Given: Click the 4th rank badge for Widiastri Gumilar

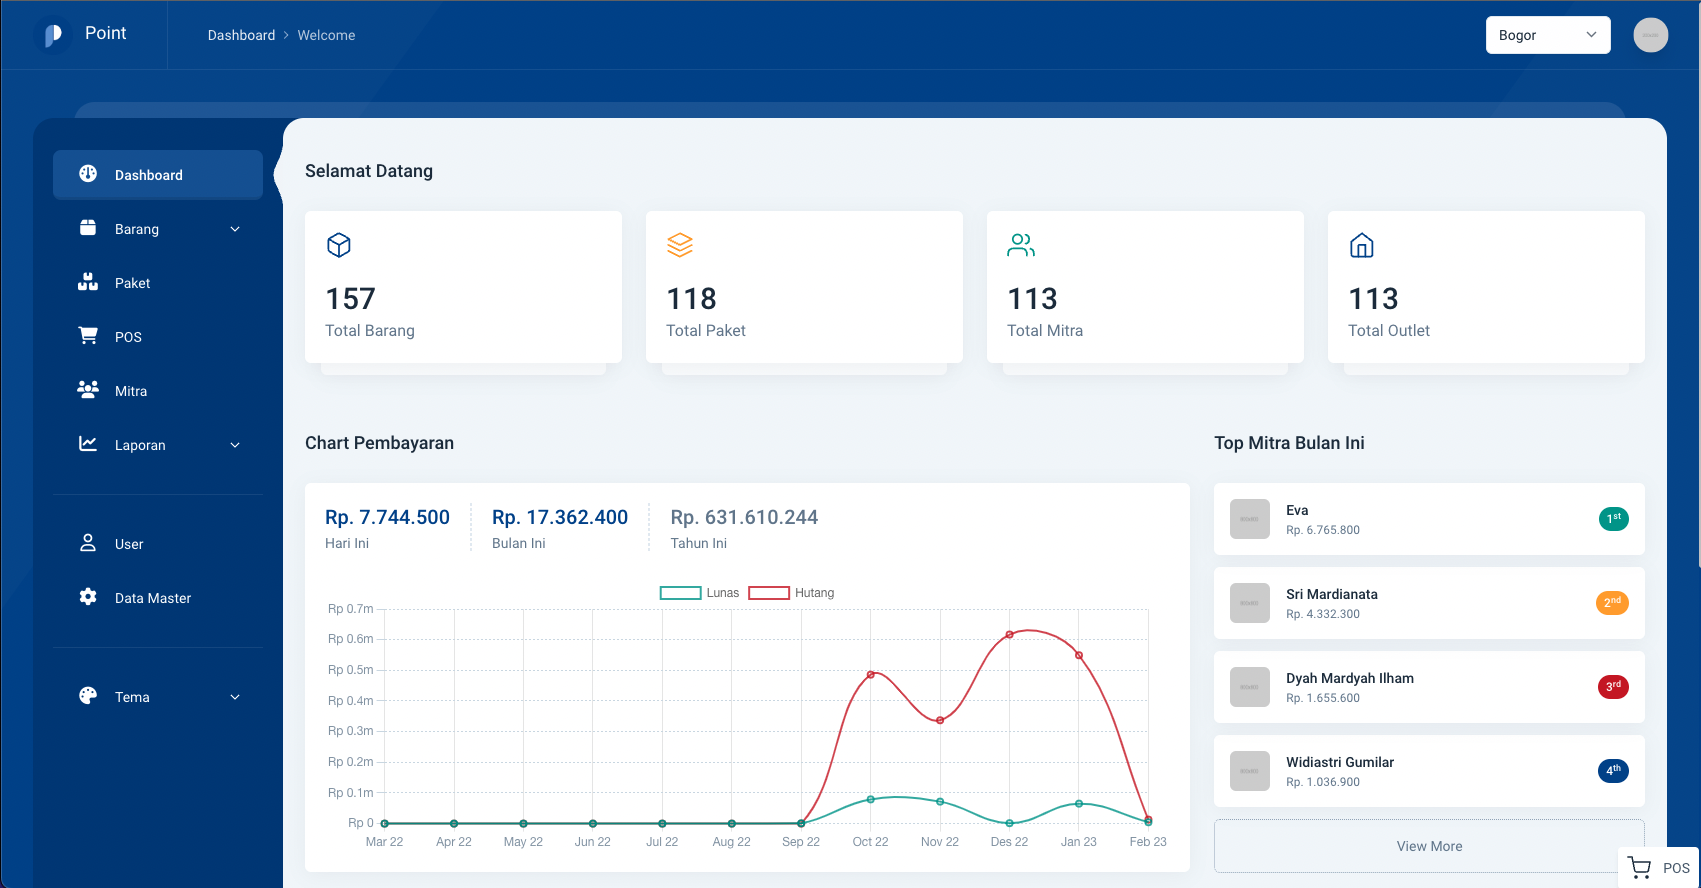Looking at the screenshot, I should tap(1614, 770).
